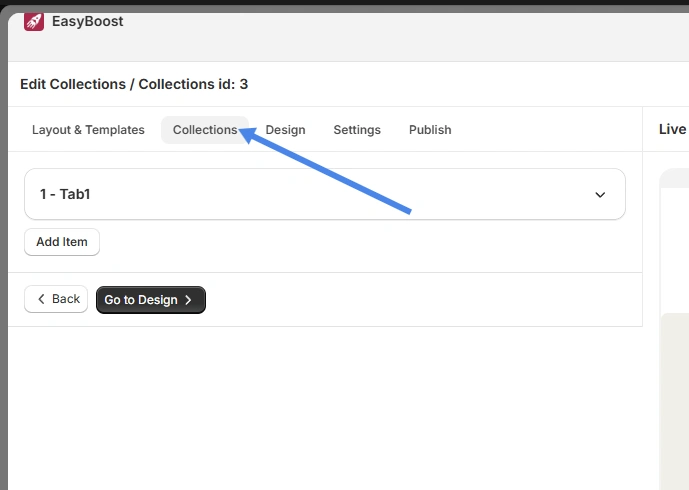This screenshot has height=490, width=689.
Task: Expand the 1 - Tab1 chevron arrow
Action: pos(600,195)
